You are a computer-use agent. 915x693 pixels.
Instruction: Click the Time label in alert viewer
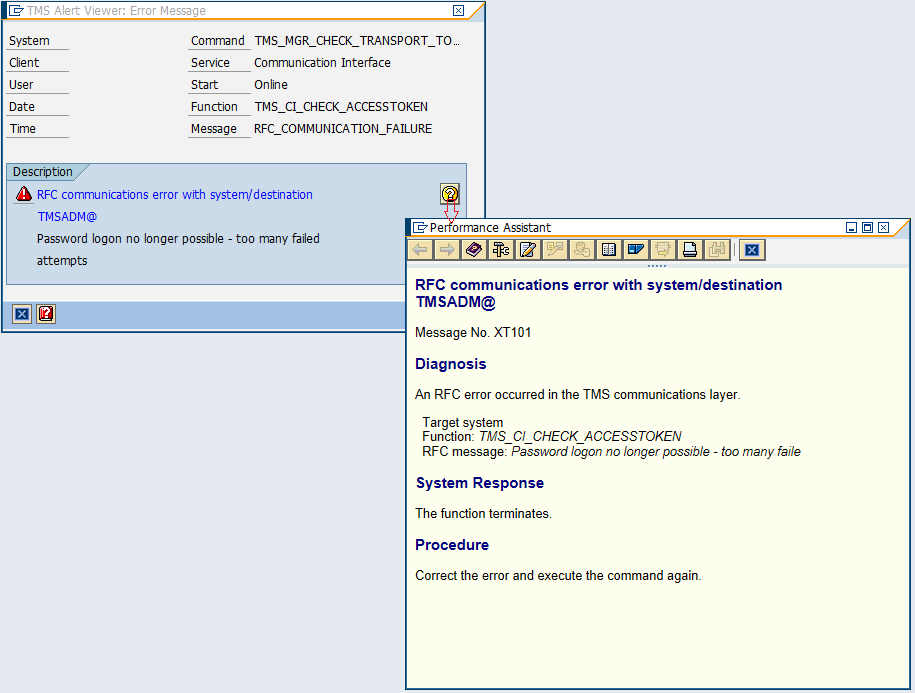(x=23, y=129)
